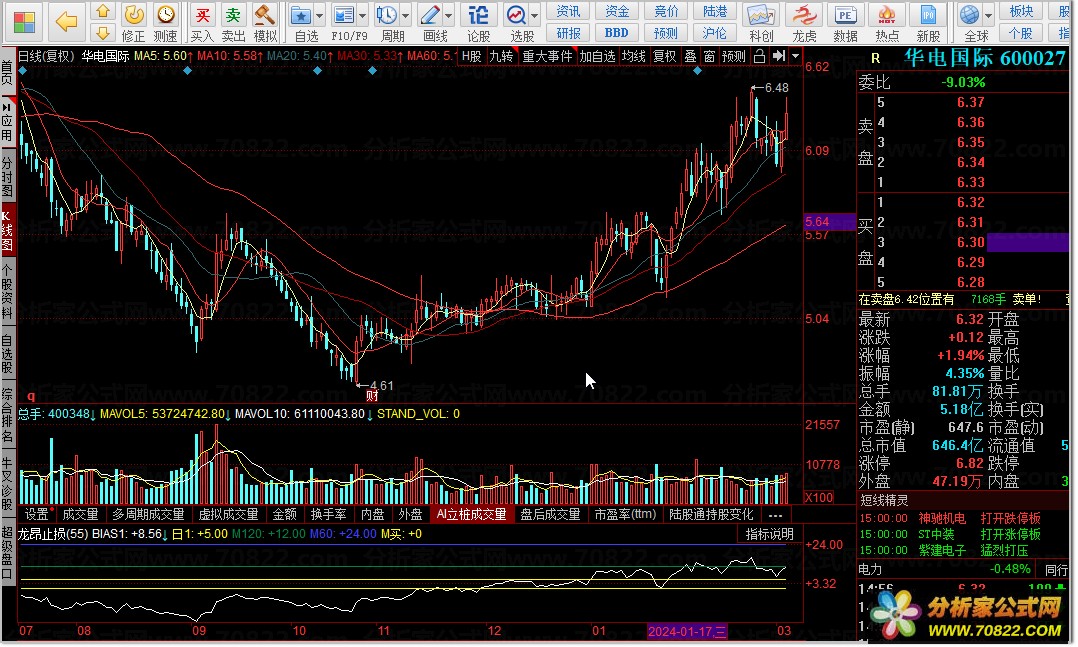Open more indicator tabs via the ellipsis

(776, 514)
